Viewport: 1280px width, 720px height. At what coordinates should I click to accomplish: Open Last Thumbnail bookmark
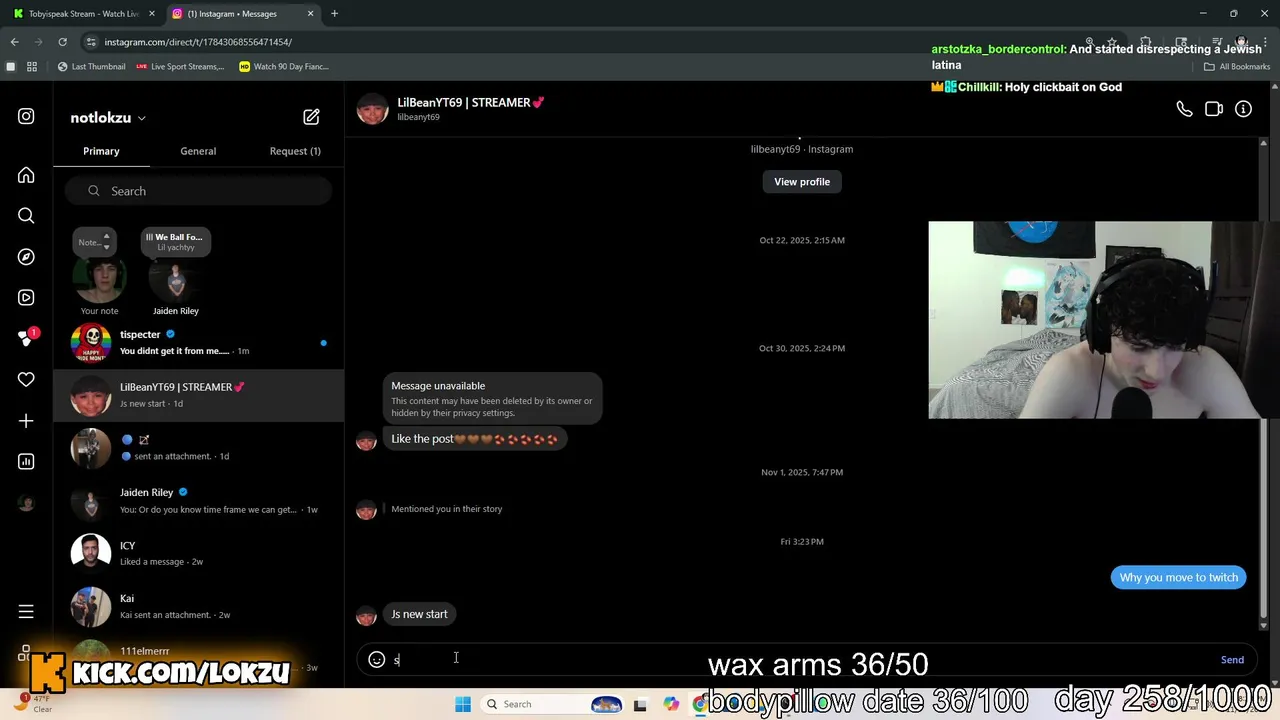[91, 67]
